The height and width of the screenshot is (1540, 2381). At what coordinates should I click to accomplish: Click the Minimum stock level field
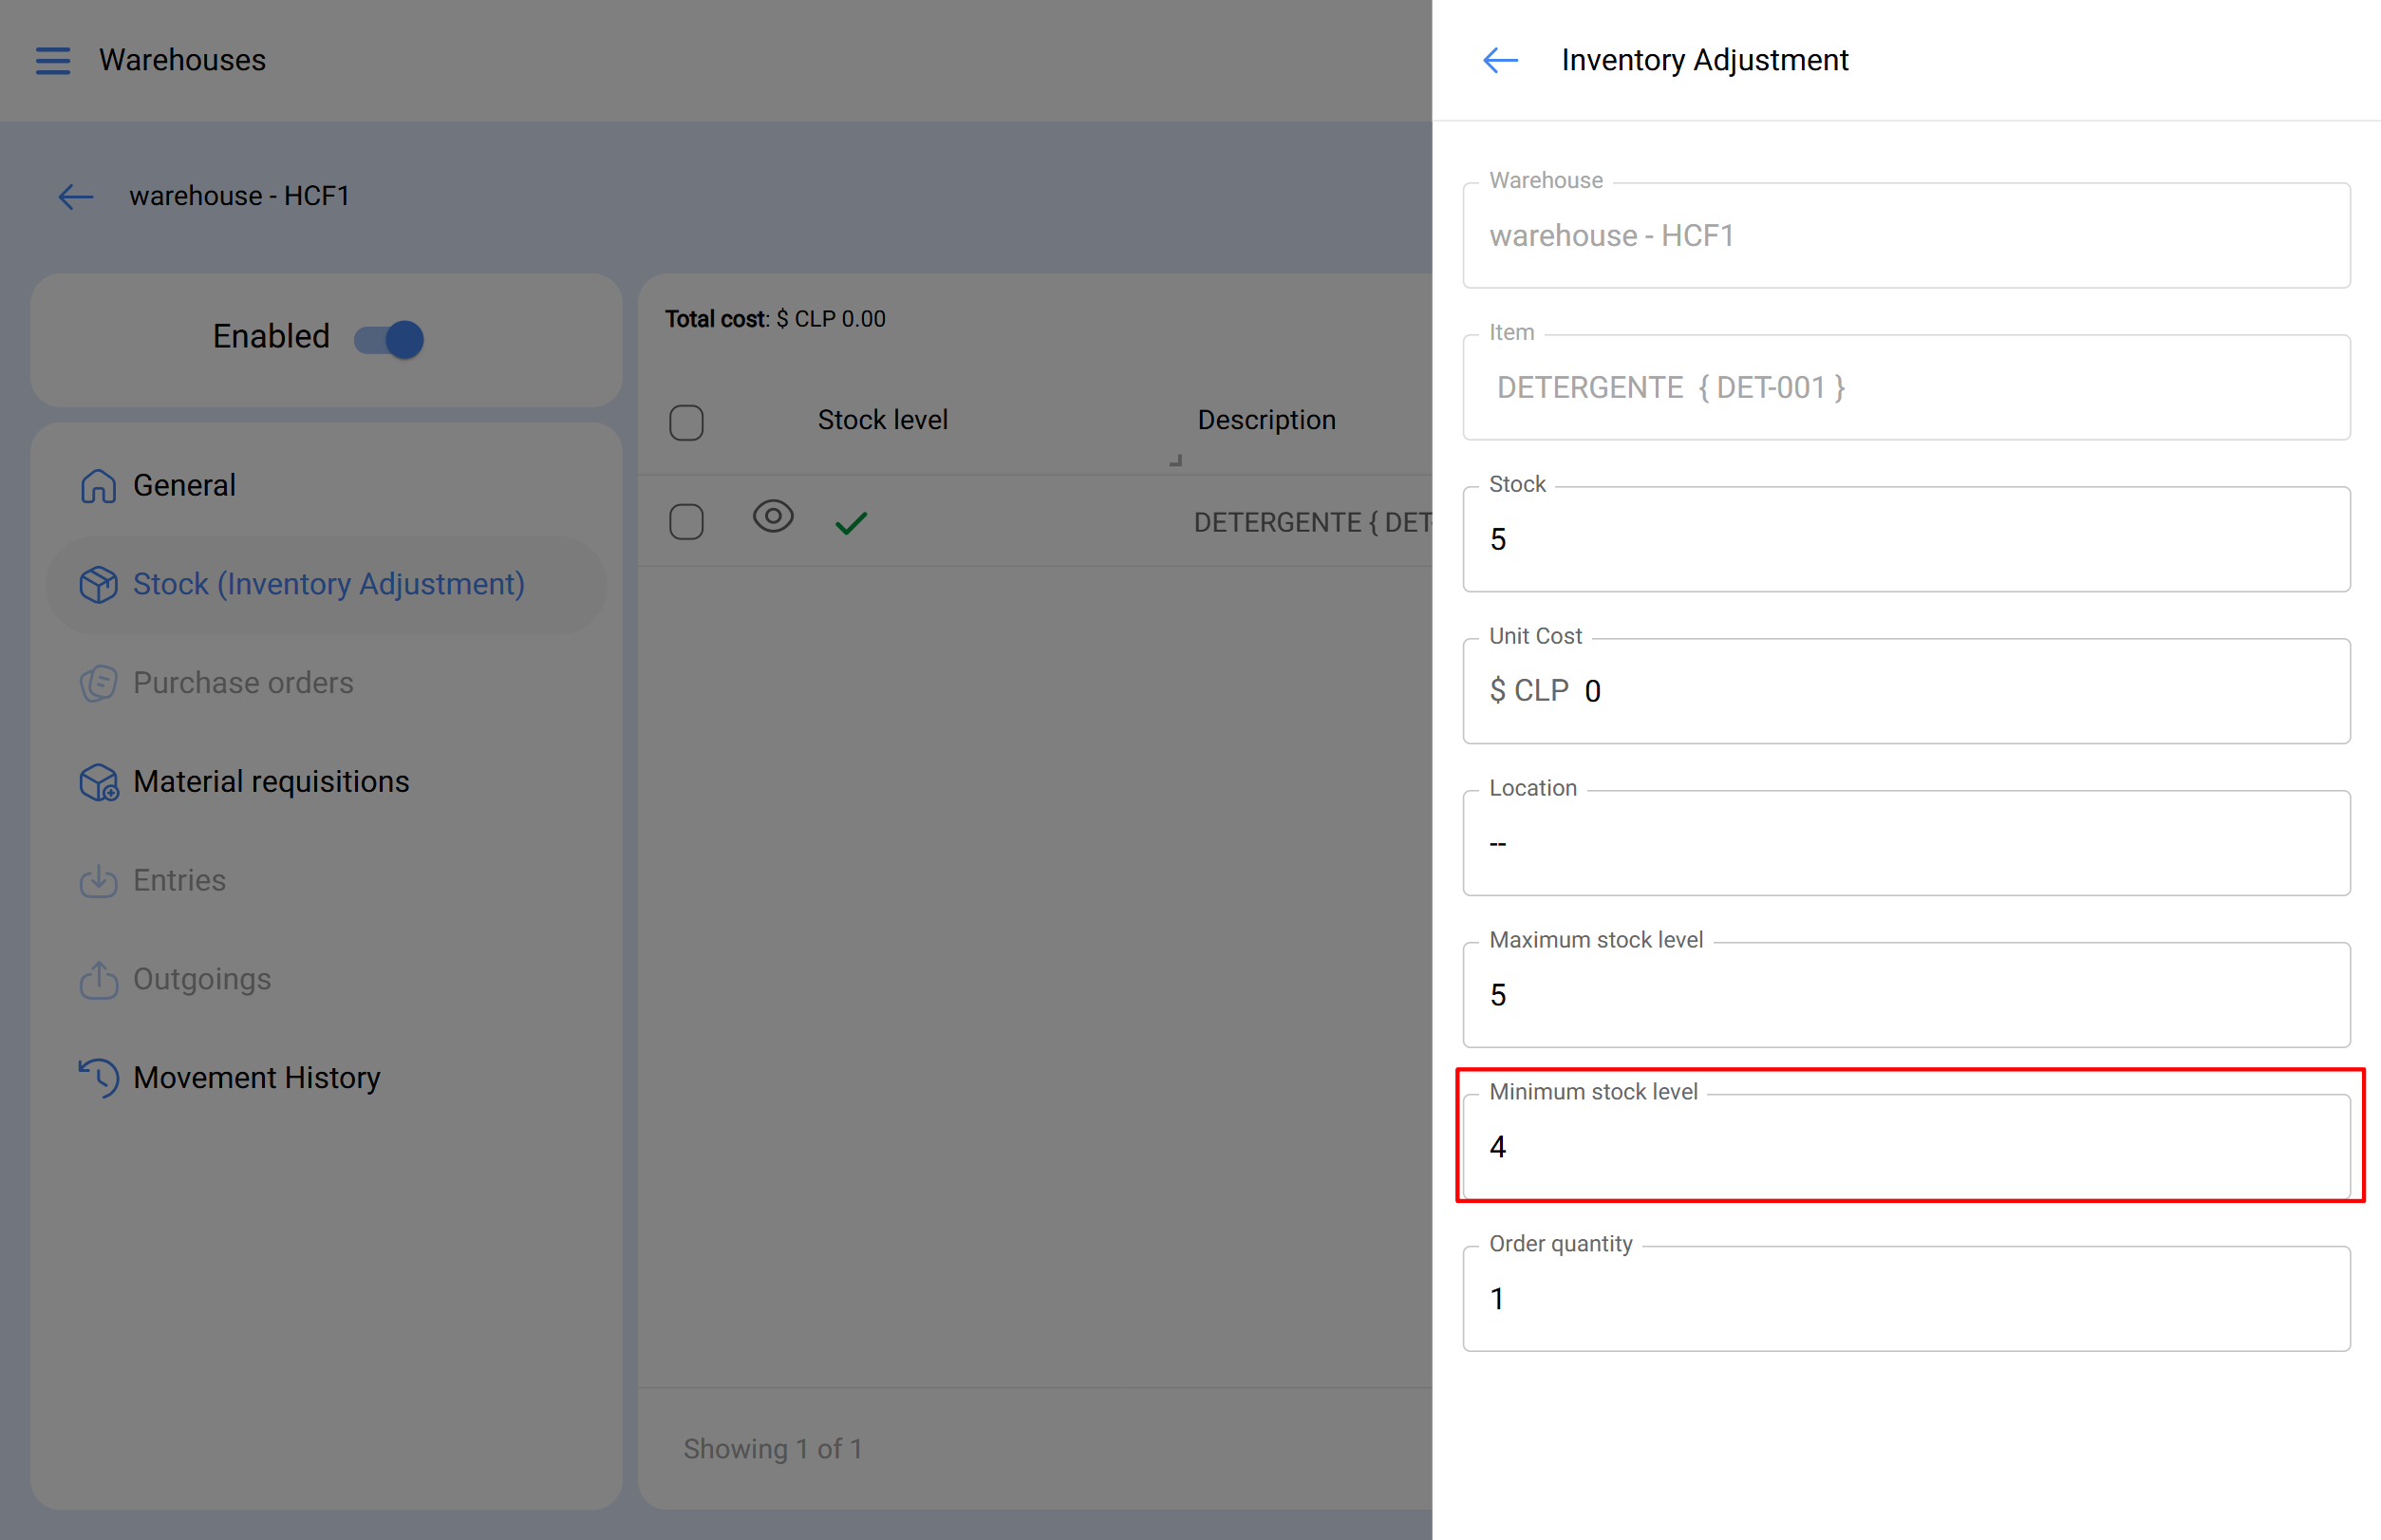click(x=1905, y=1147)
